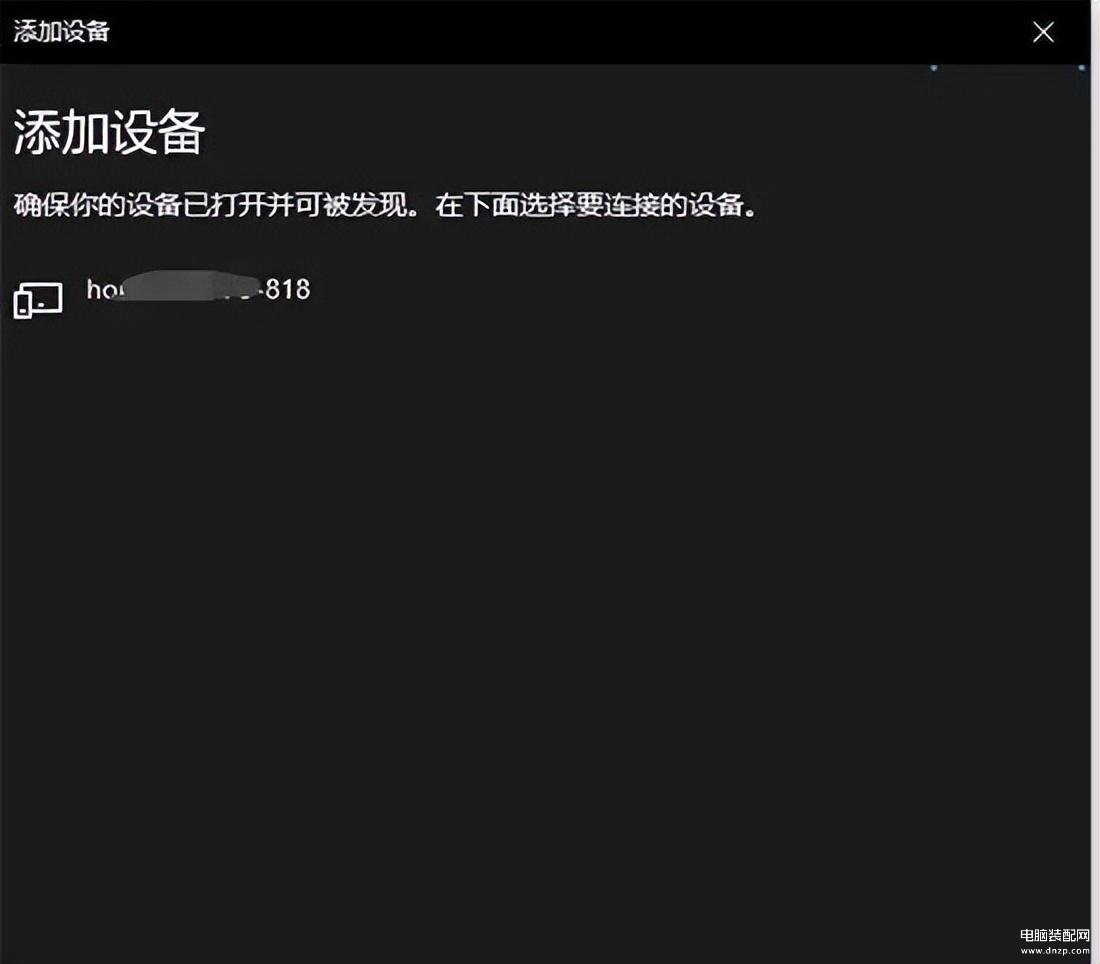Click the right-edge scrollbar strip

[x=1095, y=500]
